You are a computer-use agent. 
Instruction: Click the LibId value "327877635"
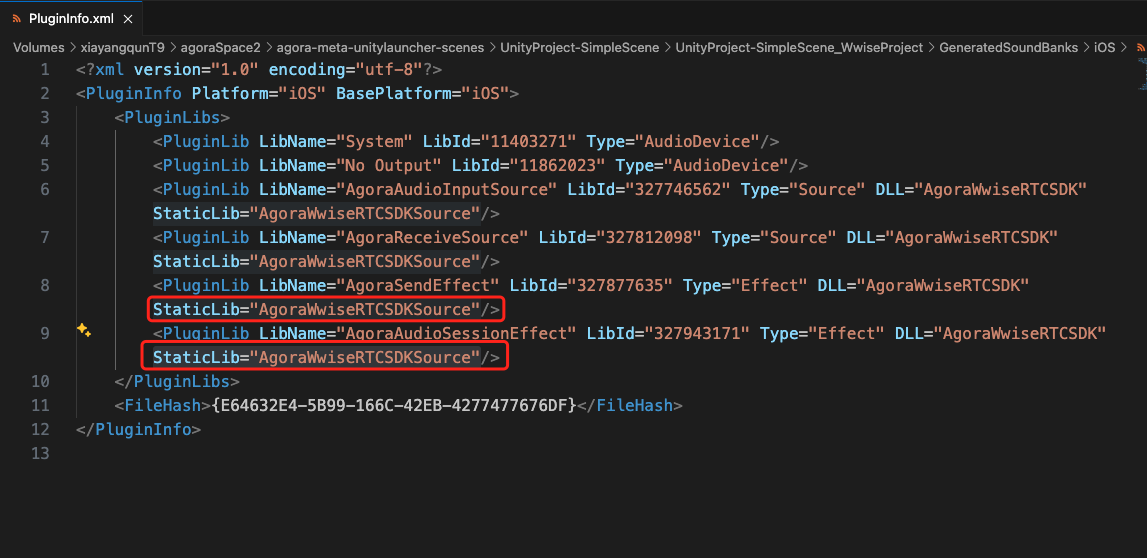[620, 285]
